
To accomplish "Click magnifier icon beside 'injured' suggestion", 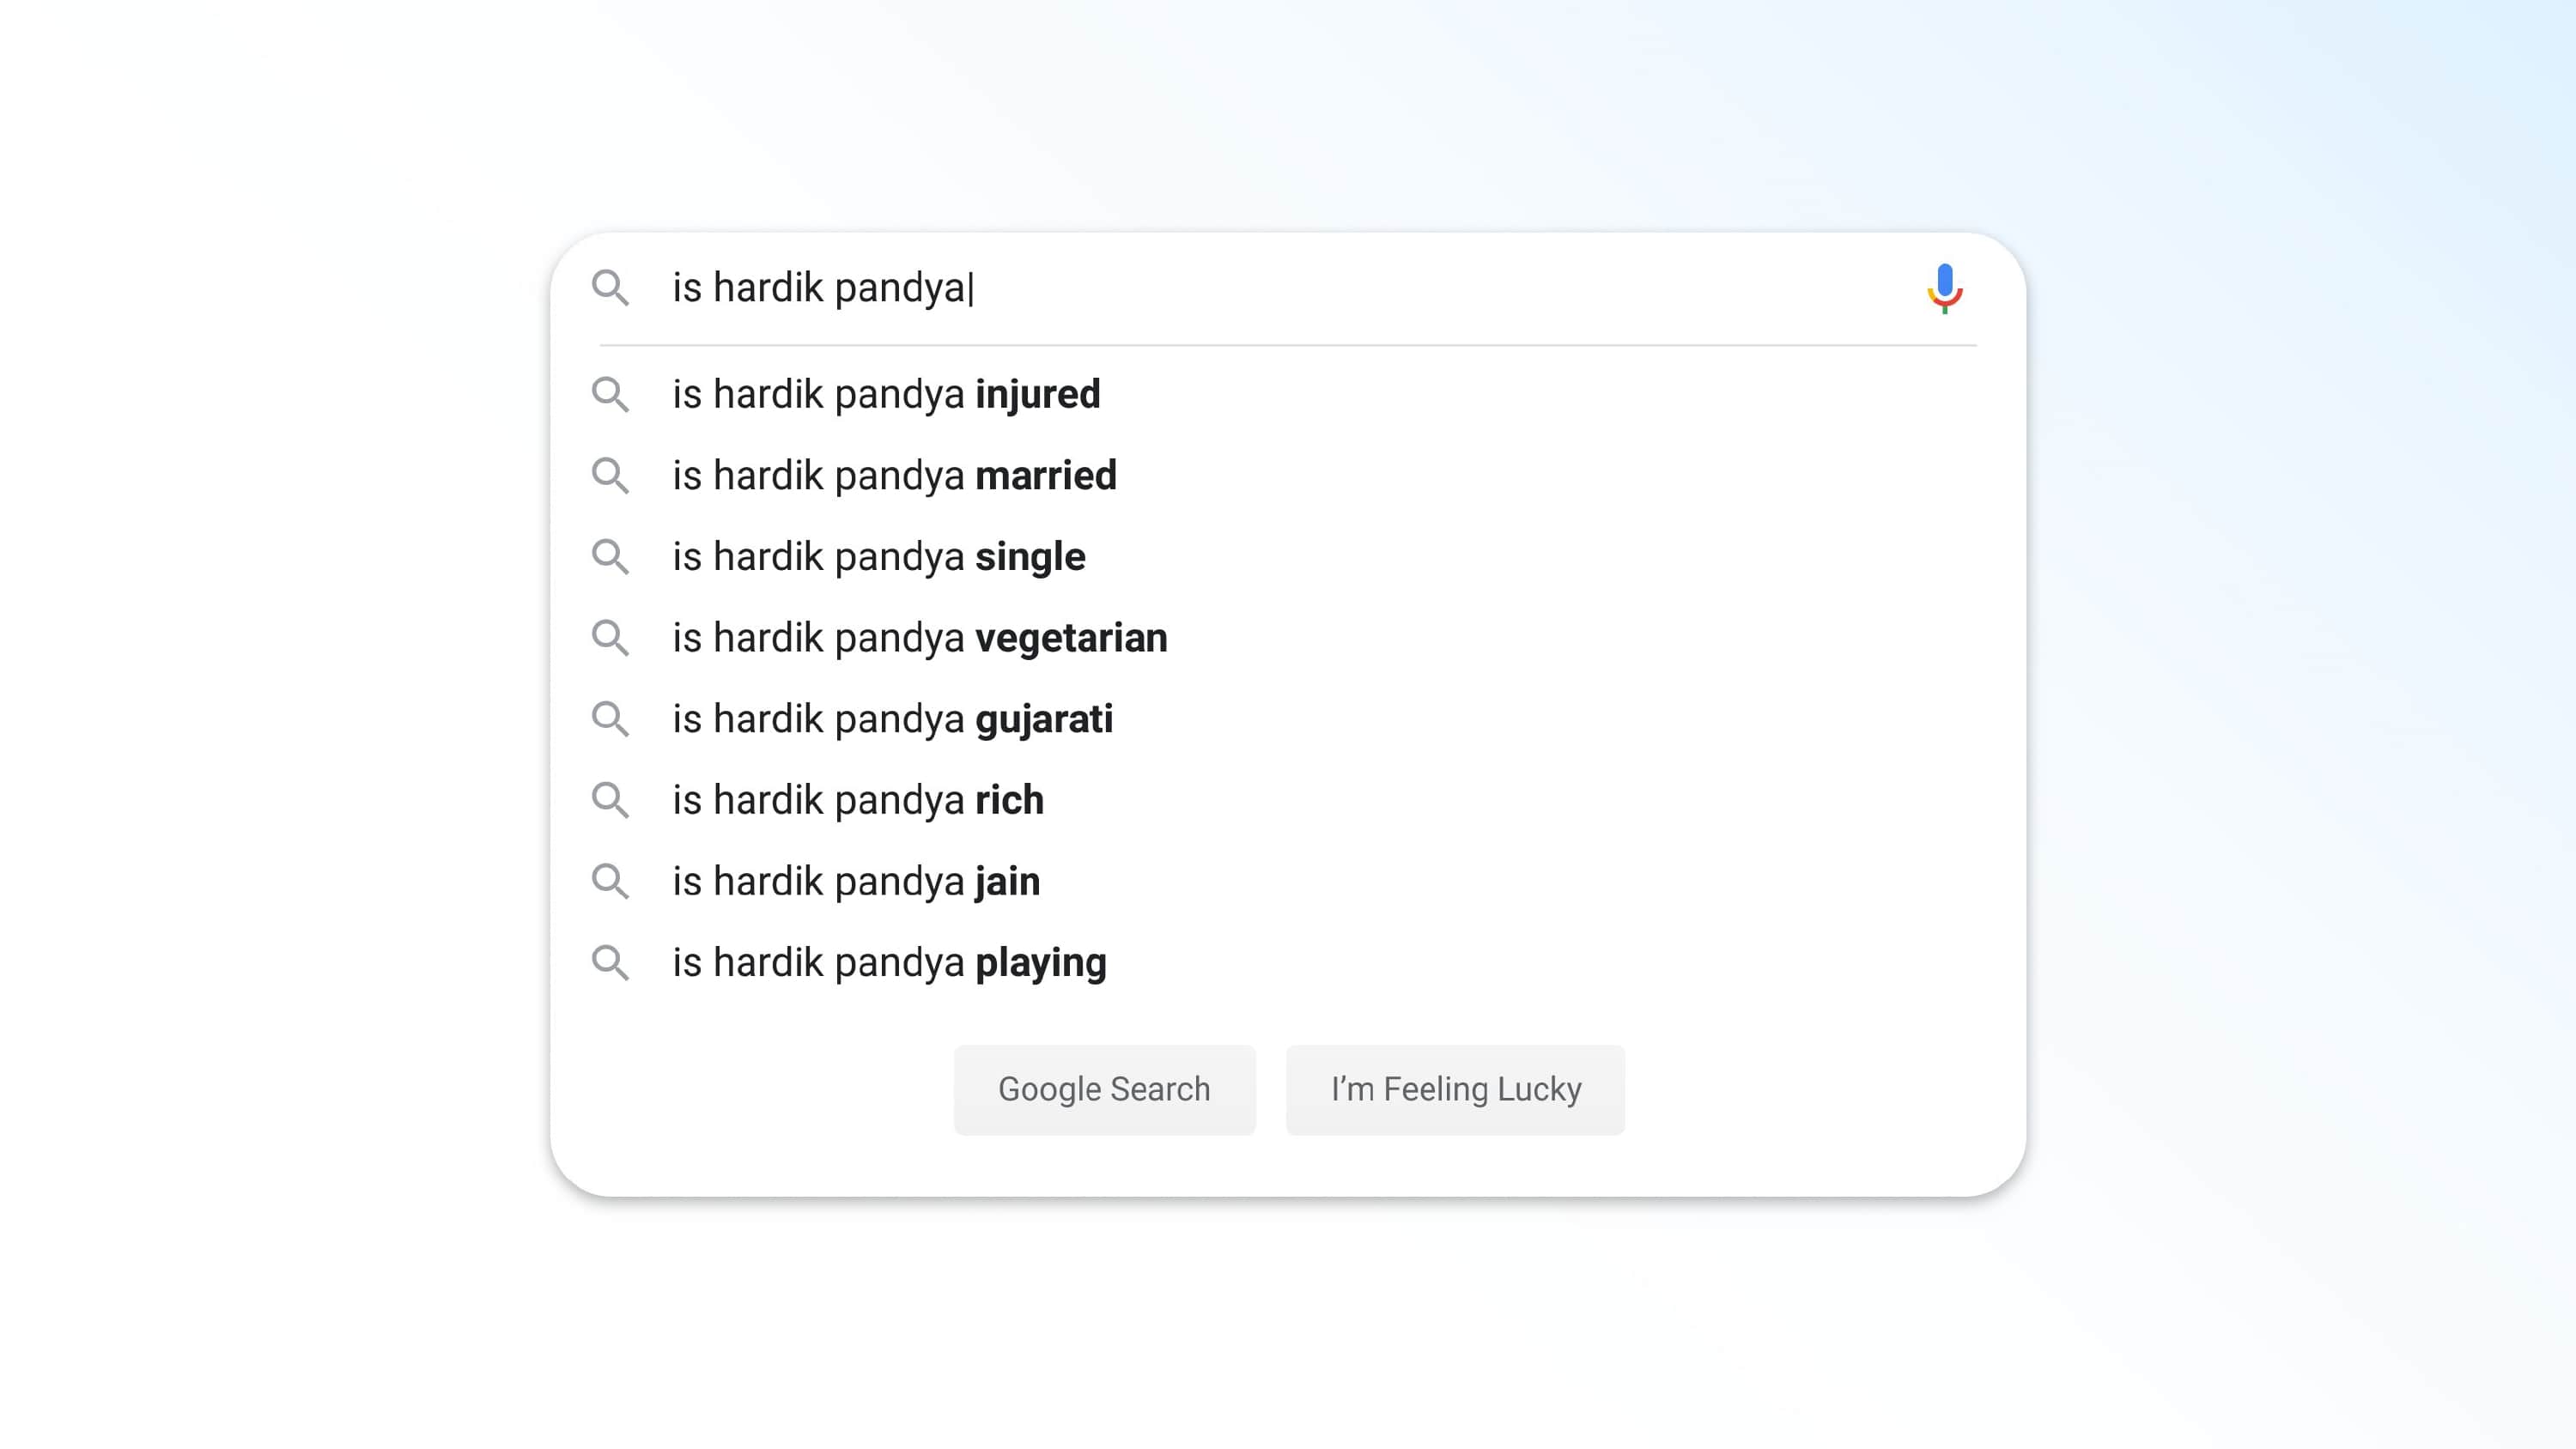I will [610, 394].
